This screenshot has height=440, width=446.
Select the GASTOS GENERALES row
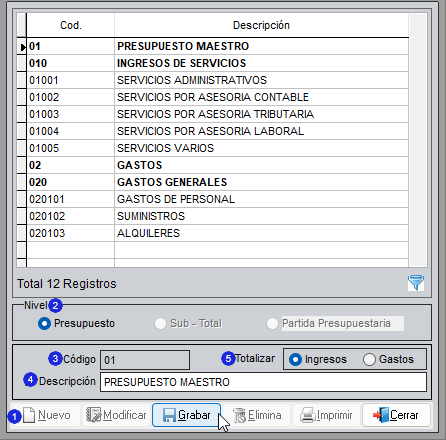click(x=217, y=182)
